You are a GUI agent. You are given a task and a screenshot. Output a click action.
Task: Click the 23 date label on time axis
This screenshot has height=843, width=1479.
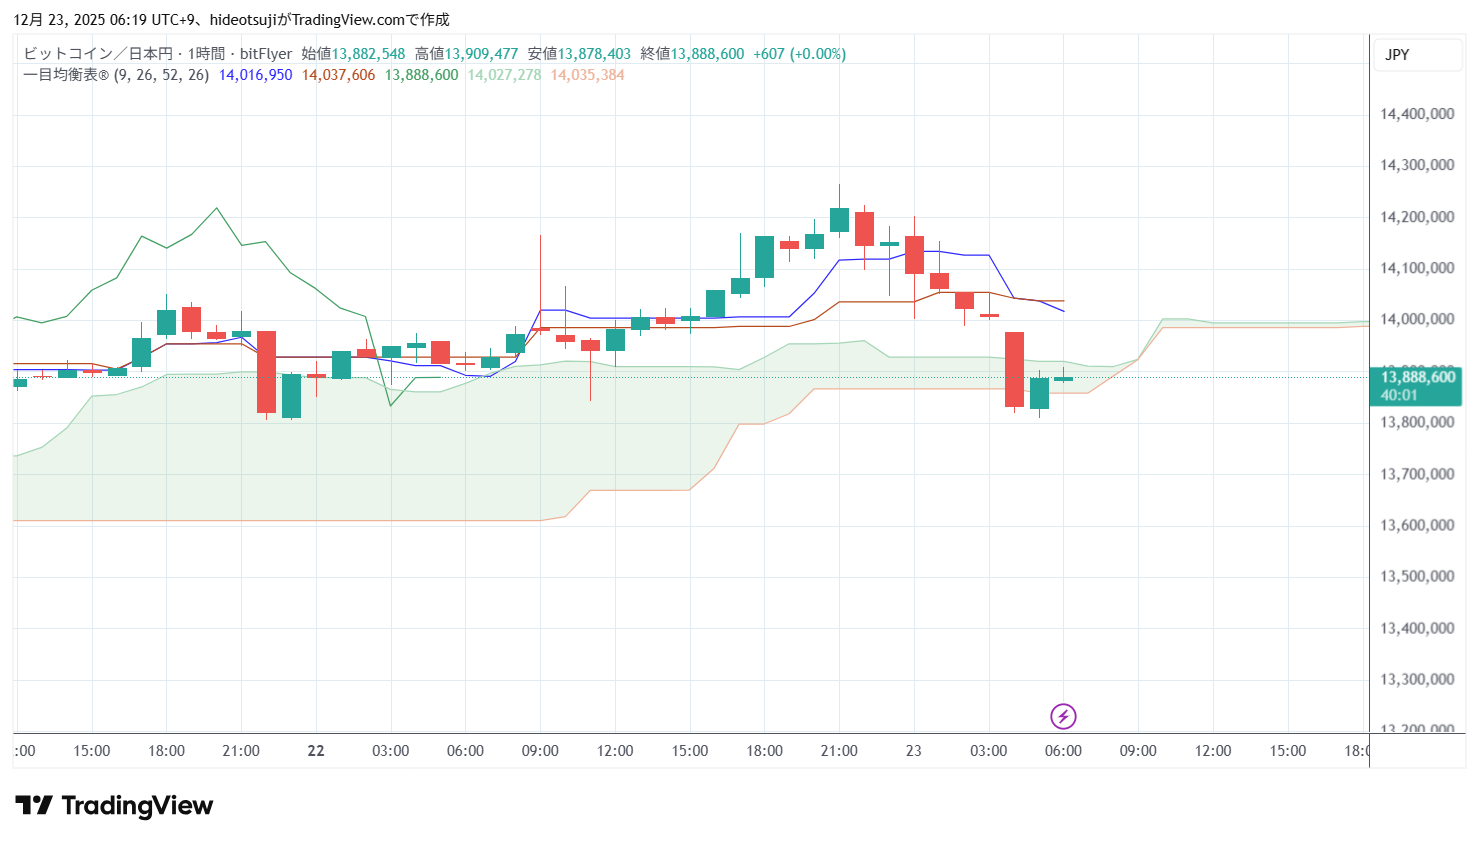pos(913,751)
